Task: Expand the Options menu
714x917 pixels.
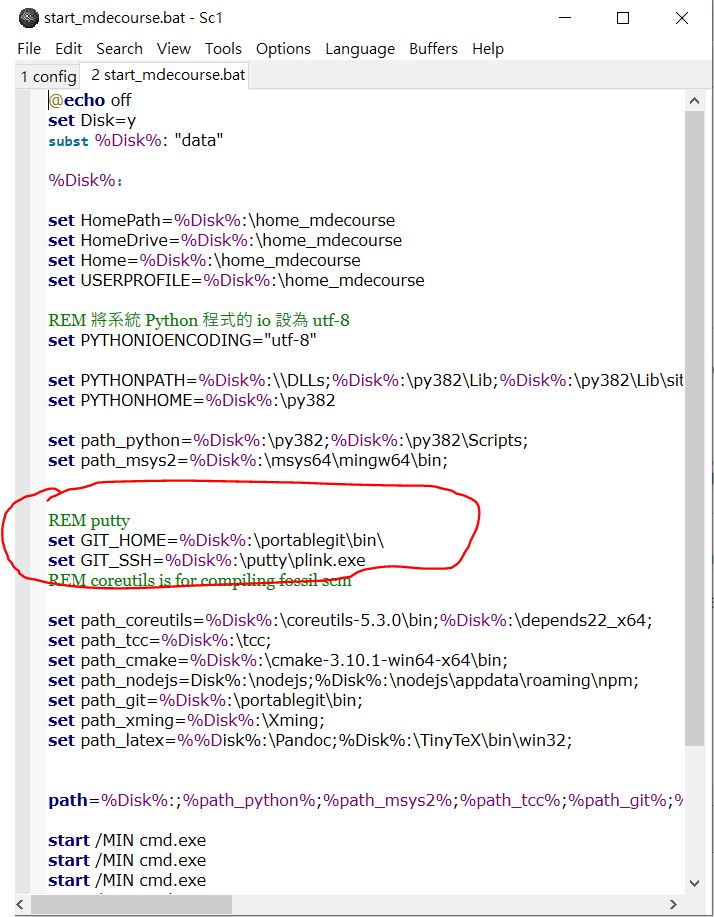Action: [283, 48]
